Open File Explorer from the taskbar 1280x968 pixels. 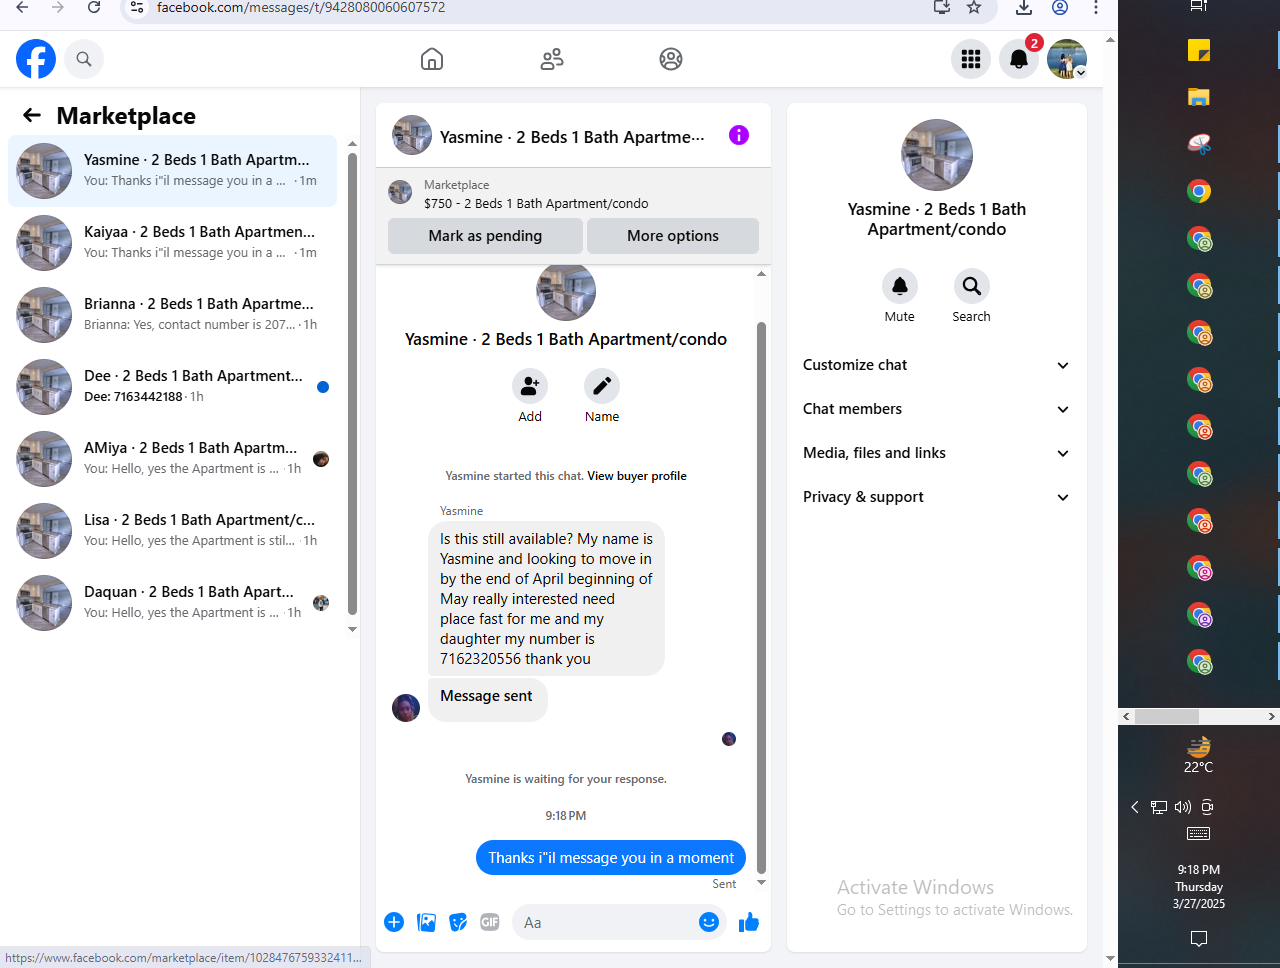coord(1199,97)
